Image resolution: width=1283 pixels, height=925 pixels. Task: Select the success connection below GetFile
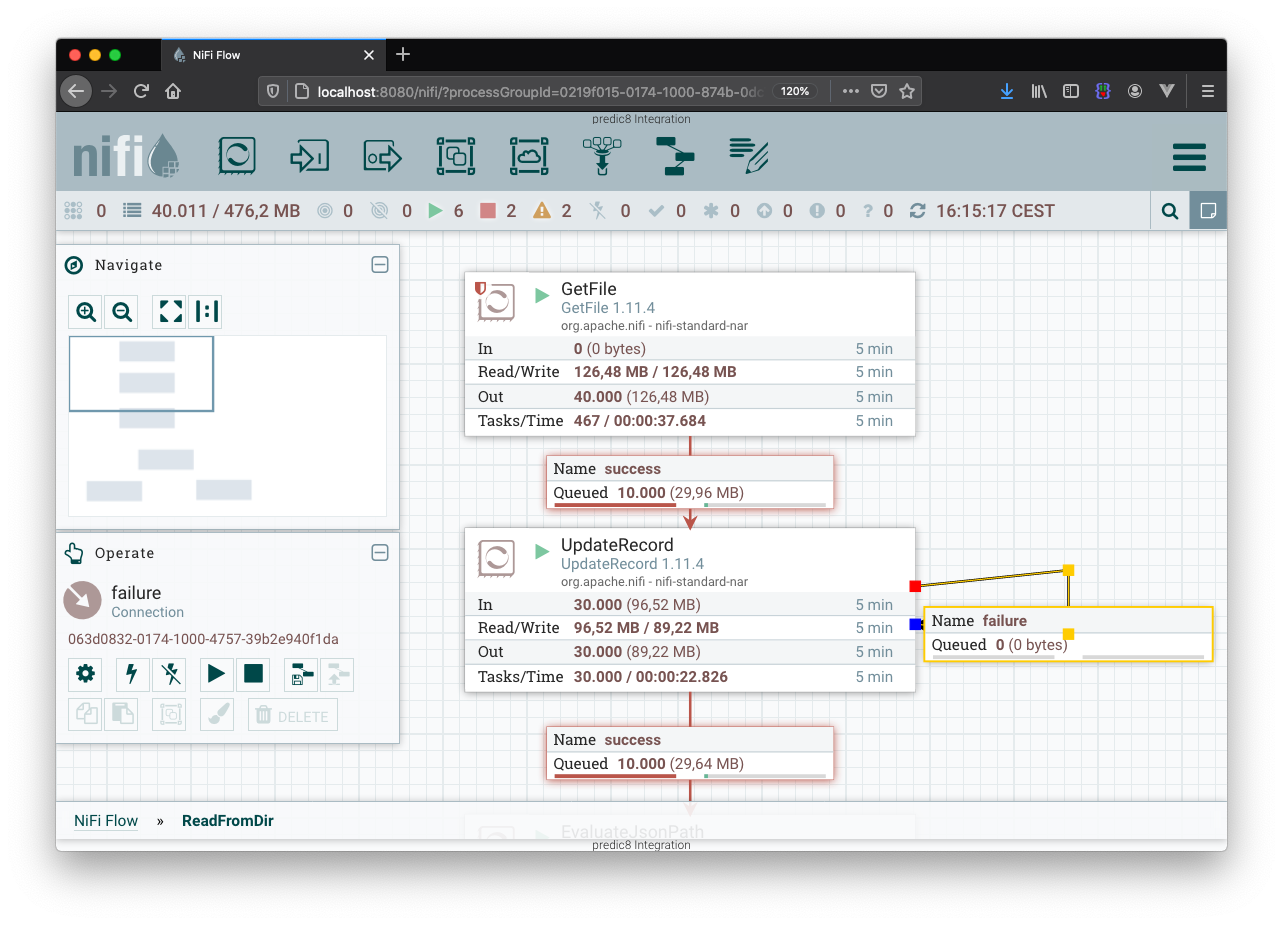click(690, 481)
